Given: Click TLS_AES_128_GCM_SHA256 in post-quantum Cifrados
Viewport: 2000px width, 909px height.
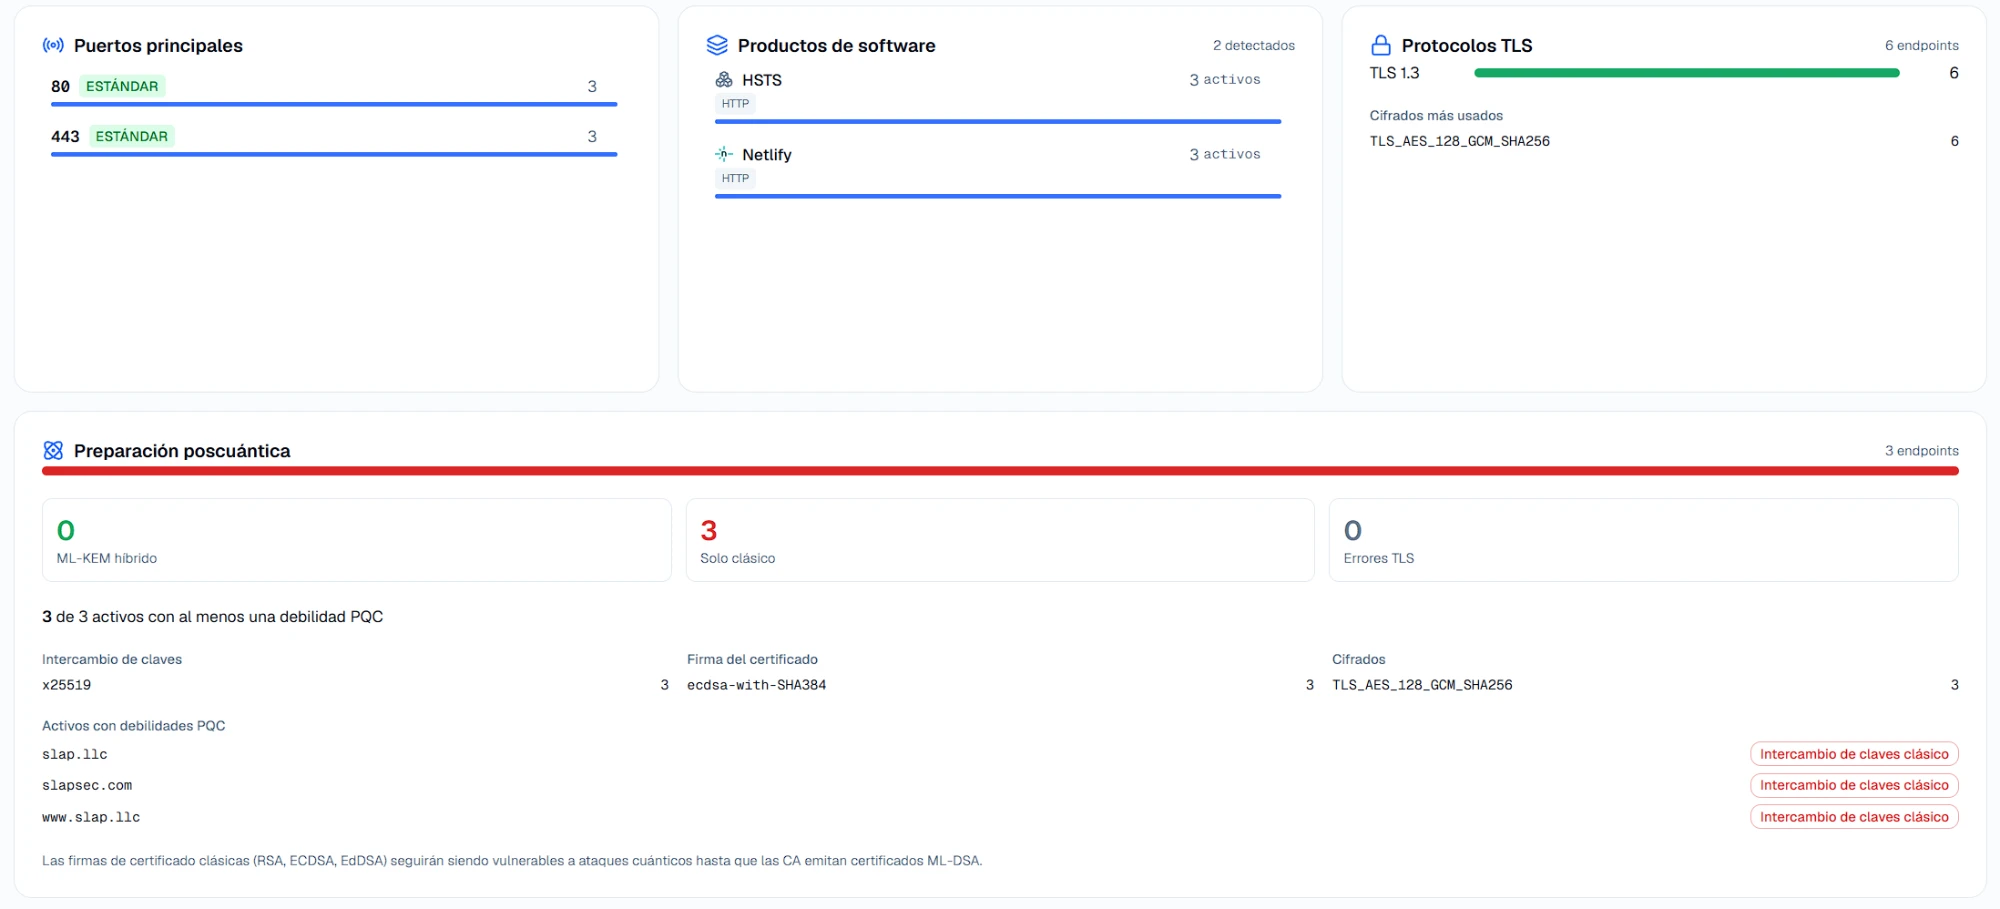Looking at the screenshot, I should pyautogui.click(x=1422, y=685).
